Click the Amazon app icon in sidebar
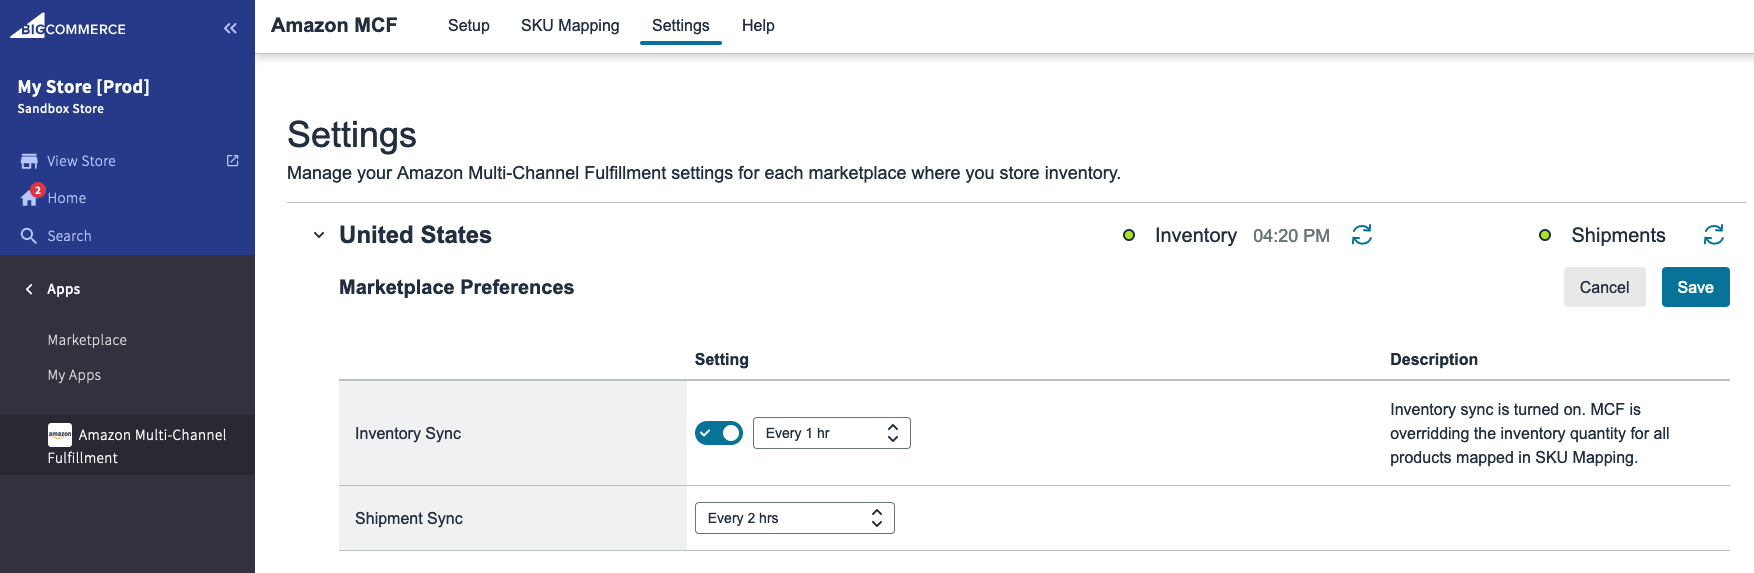Image resolution: width=1754 pixels, height=573 pixels. pos(60,435)
